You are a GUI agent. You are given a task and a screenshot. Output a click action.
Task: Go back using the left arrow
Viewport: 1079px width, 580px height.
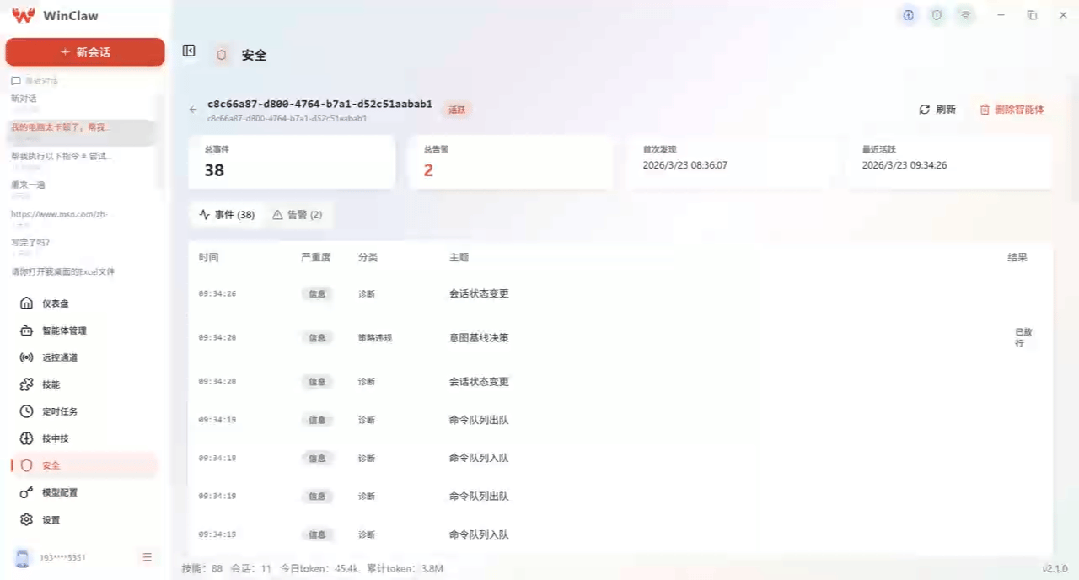pyautogui.click(x=193, y=109)
